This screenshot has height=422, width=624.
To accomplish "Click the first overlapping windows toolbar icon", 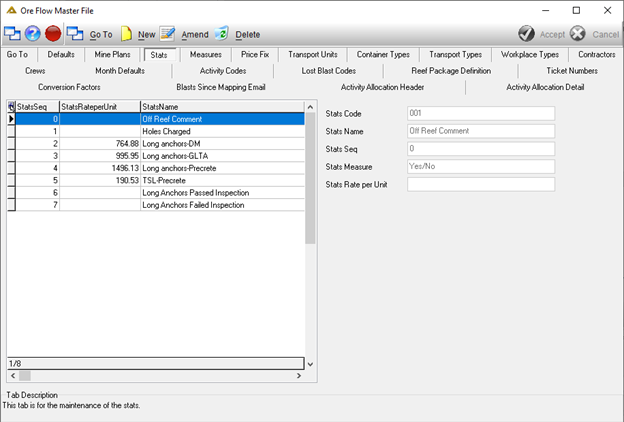I will [x=12, y=34].
